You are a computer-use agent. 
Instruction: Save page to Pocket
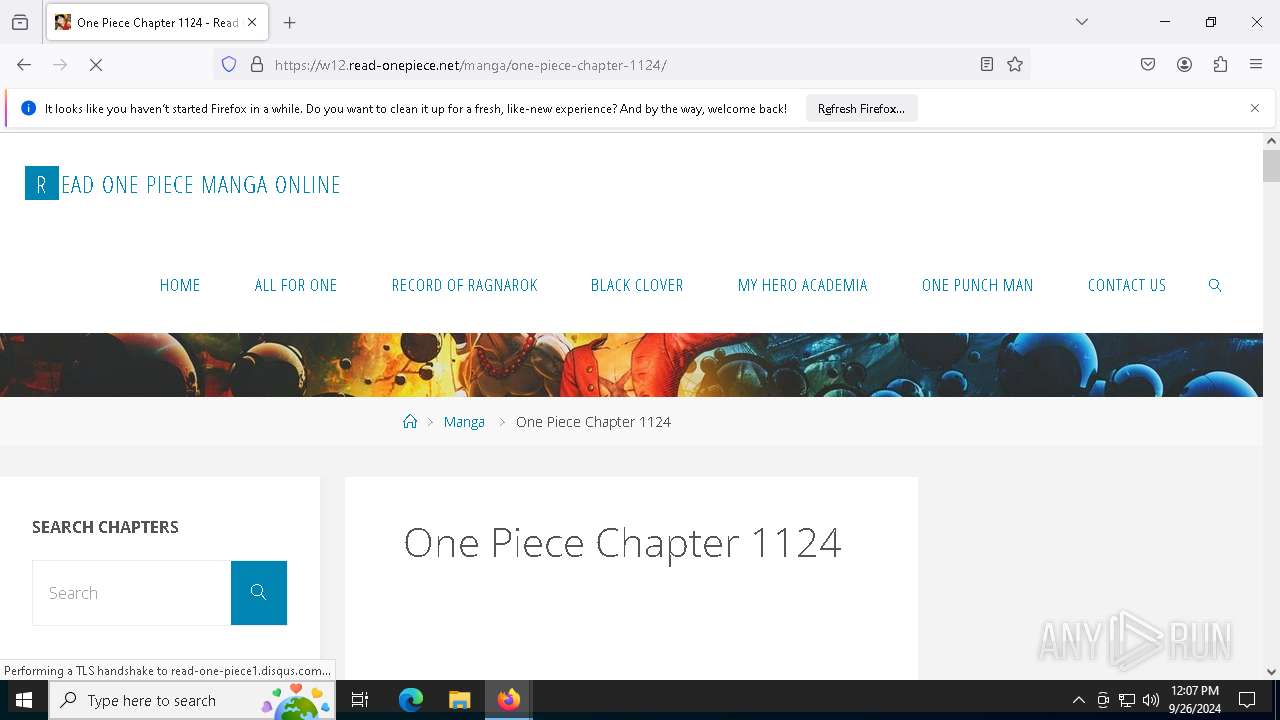coord(1148,65)
